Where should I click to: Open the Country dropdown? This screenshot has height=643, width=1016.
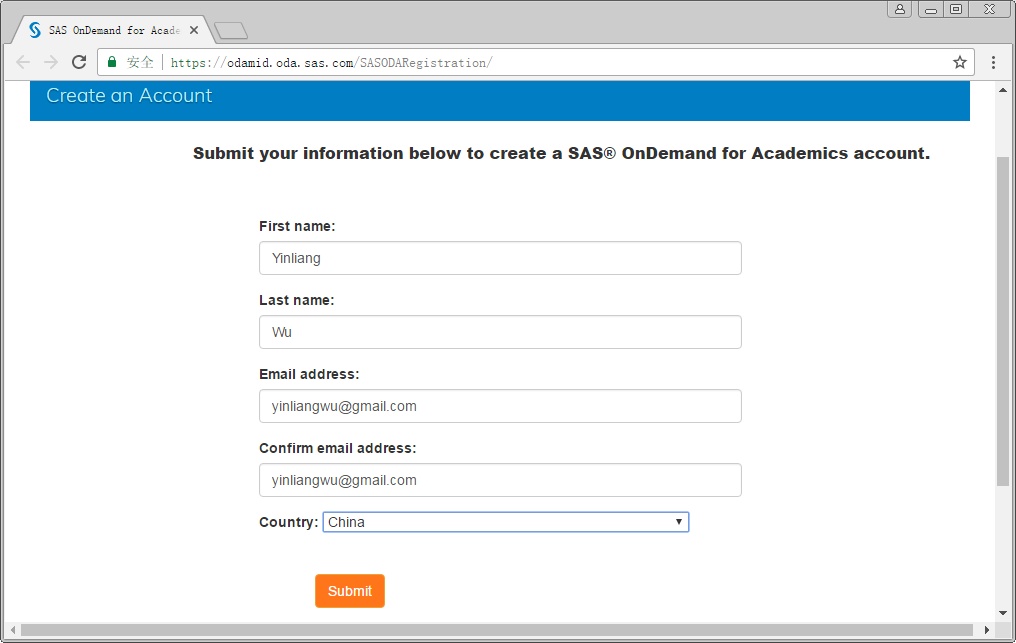[679, 521]
